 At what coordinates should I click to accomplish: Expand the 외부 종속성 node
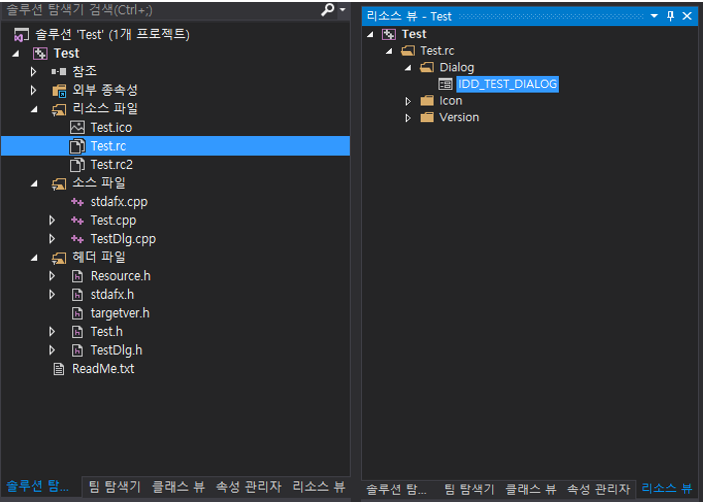tap(33, 90)
